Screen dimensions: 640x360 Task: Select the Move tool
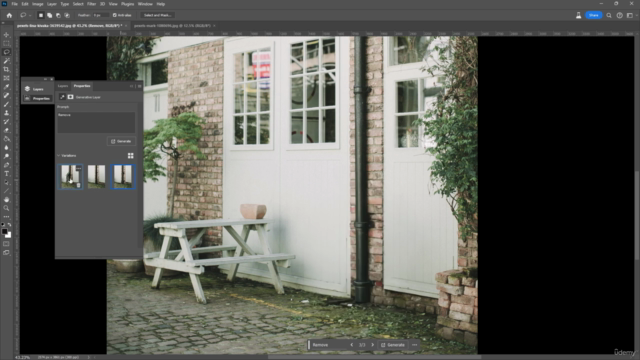pos(6,35)
